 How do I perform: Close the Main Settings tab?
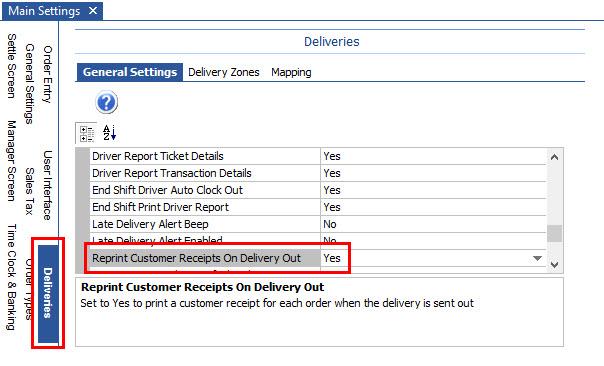(93, 10)
